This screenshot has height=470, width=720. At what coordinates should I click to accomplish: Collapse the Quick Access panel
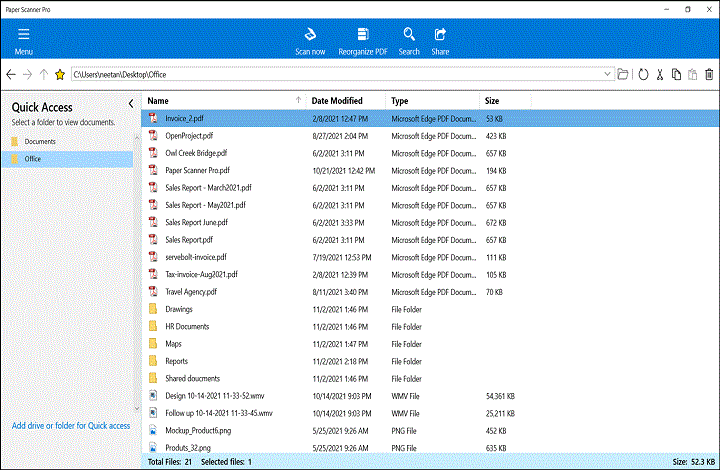(131, 104)
